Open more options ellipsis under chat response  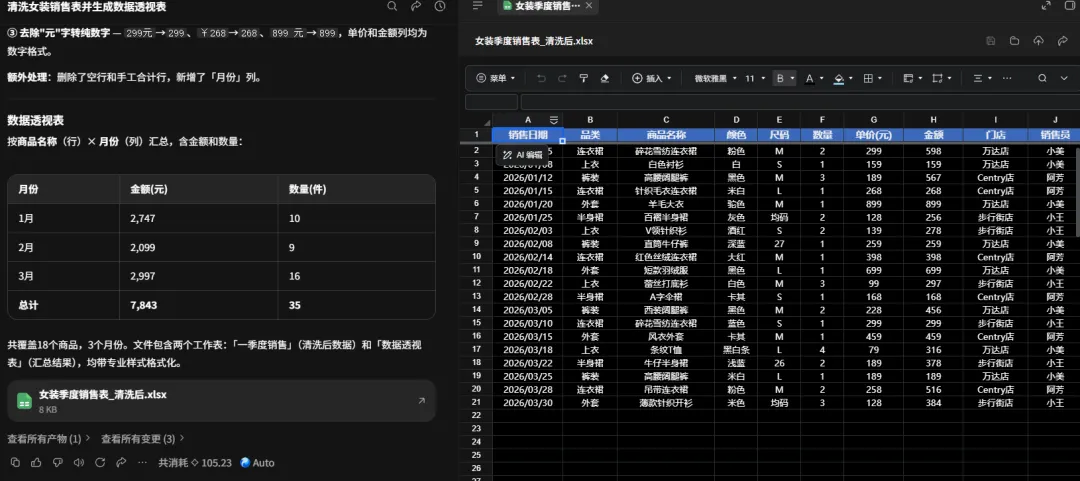[x=143, y=462]
